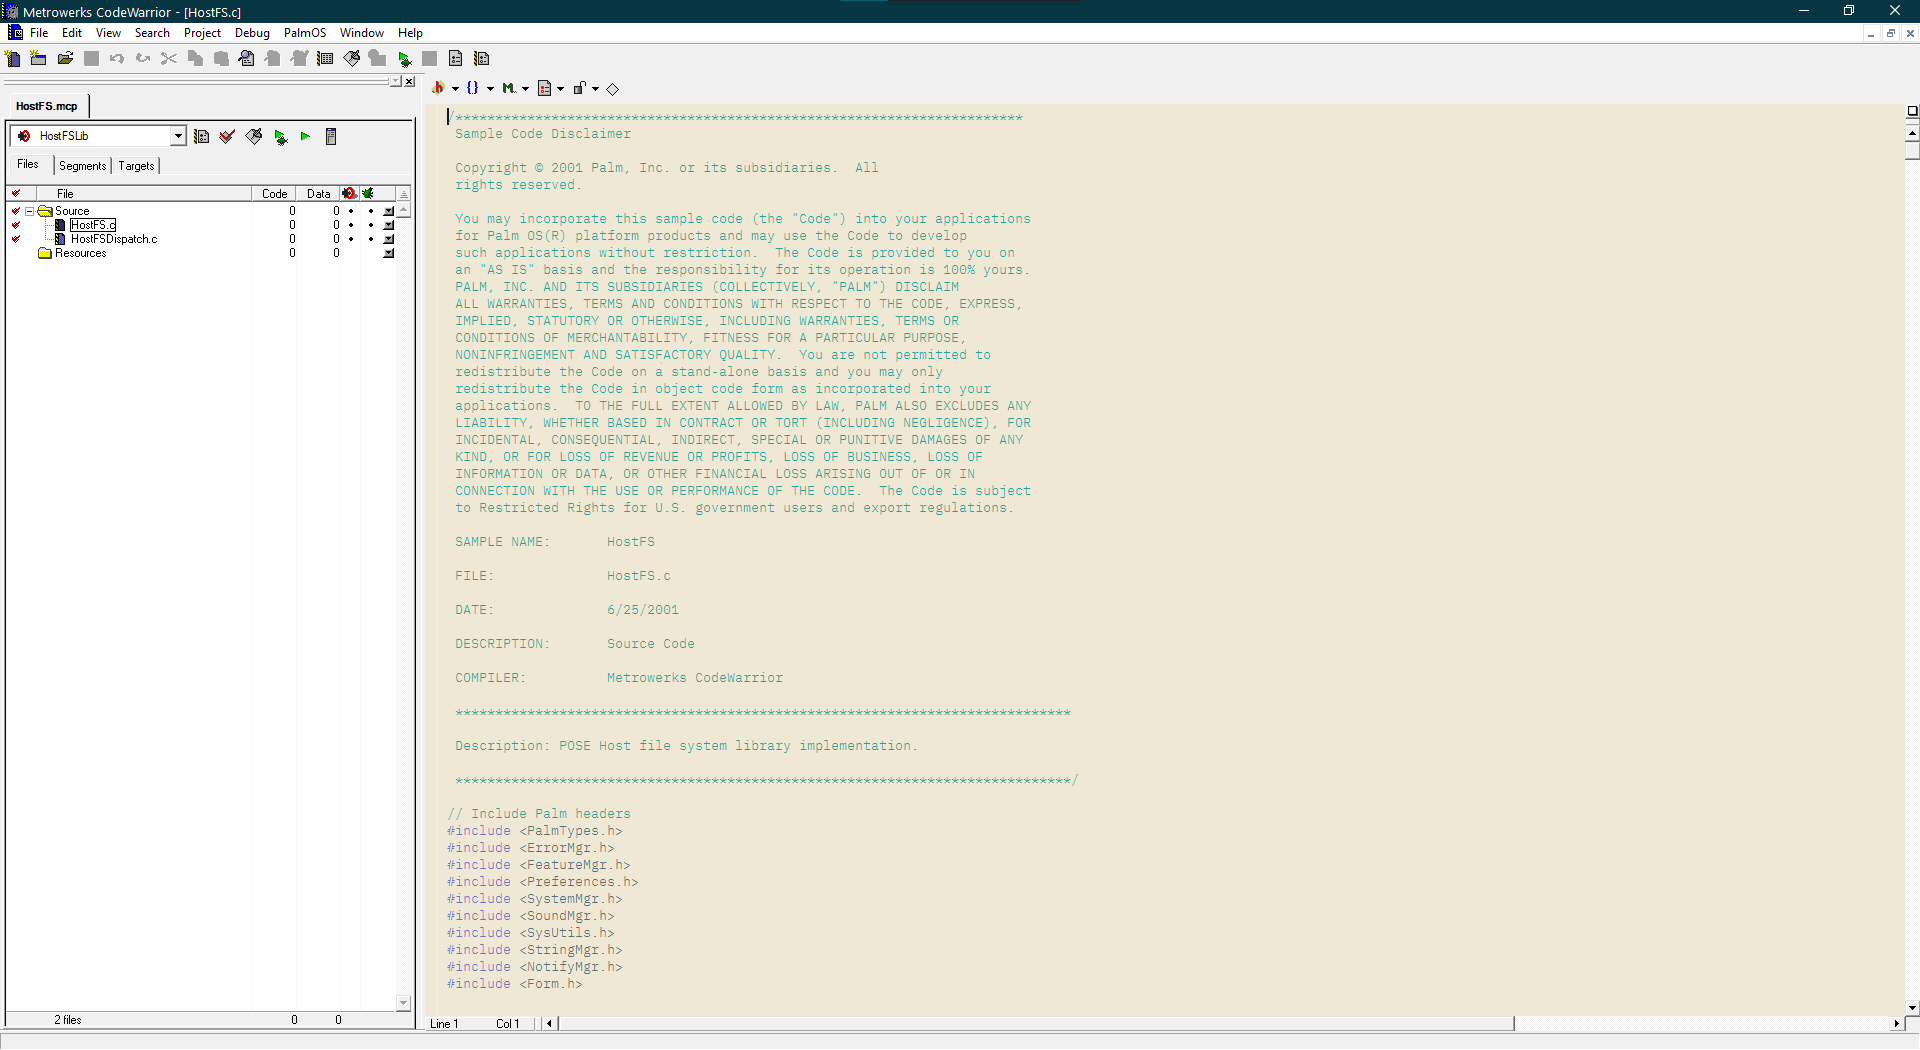
Task: Open a file using the Open folder icon
Action: pos(64,59)
